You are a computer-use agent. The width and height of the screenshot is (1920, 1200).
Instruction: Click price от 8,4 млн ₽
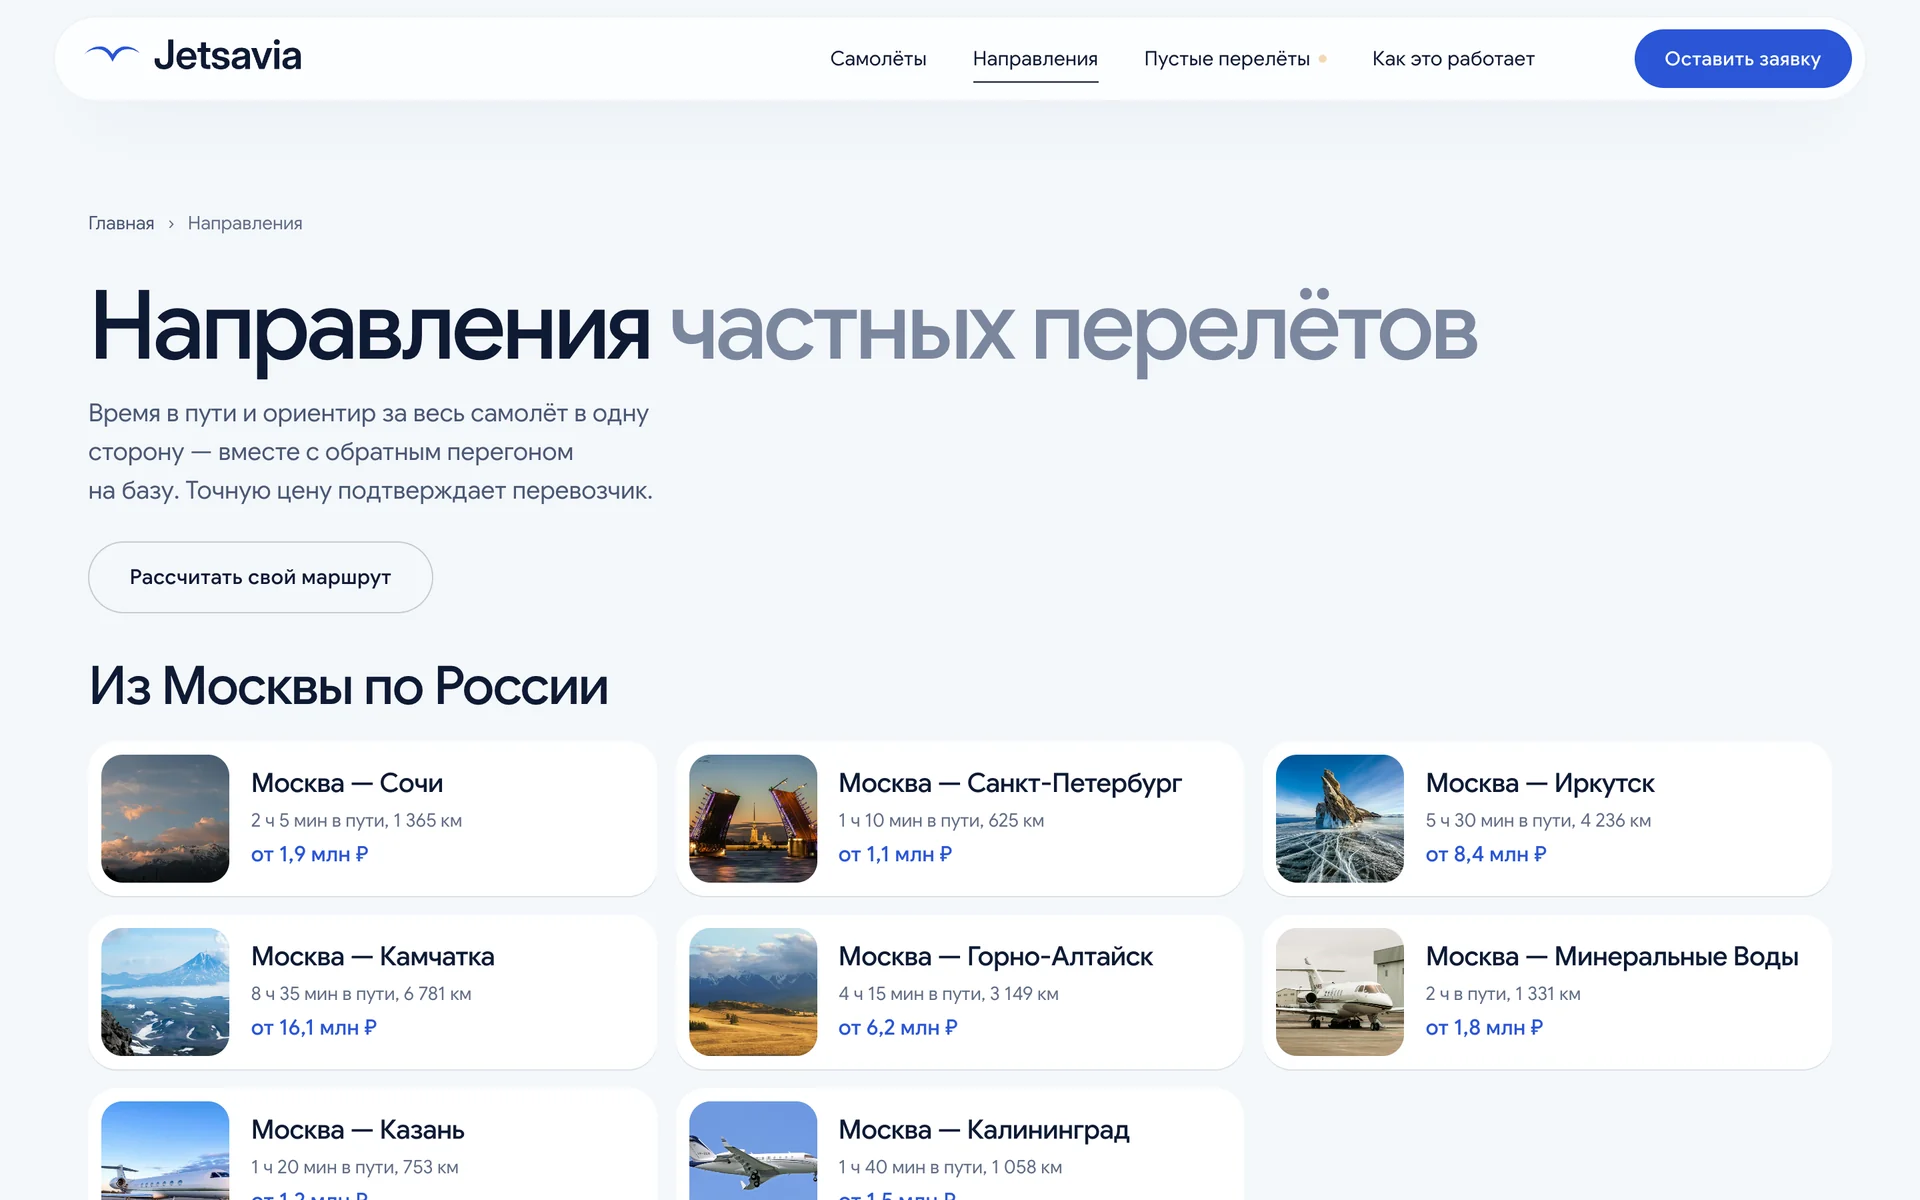pos(1486,854)
